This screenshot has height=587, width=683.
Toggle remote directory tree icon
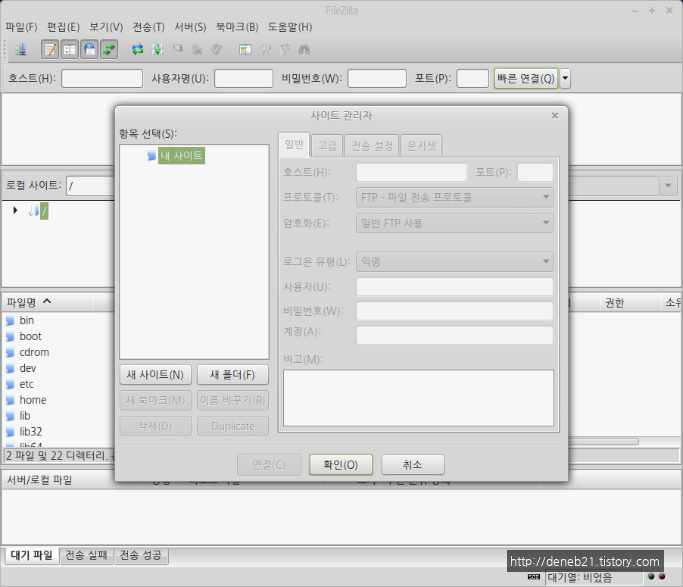pos(89,49)
